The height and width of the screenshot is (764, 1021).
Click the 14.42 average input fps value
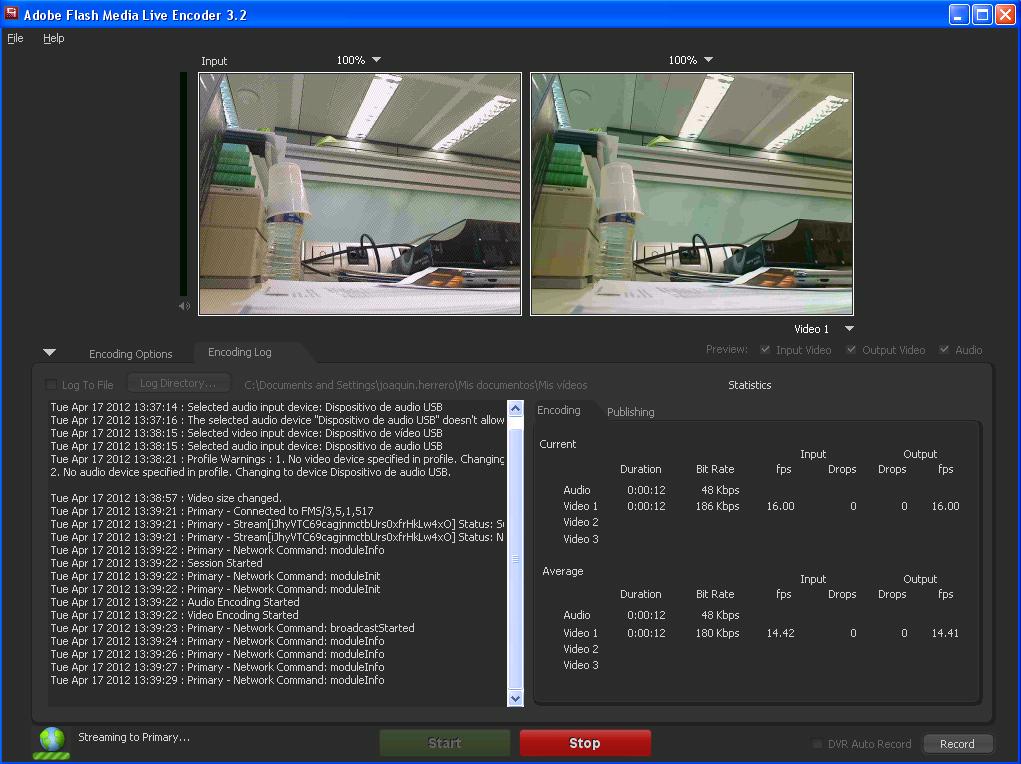[780, 633]
